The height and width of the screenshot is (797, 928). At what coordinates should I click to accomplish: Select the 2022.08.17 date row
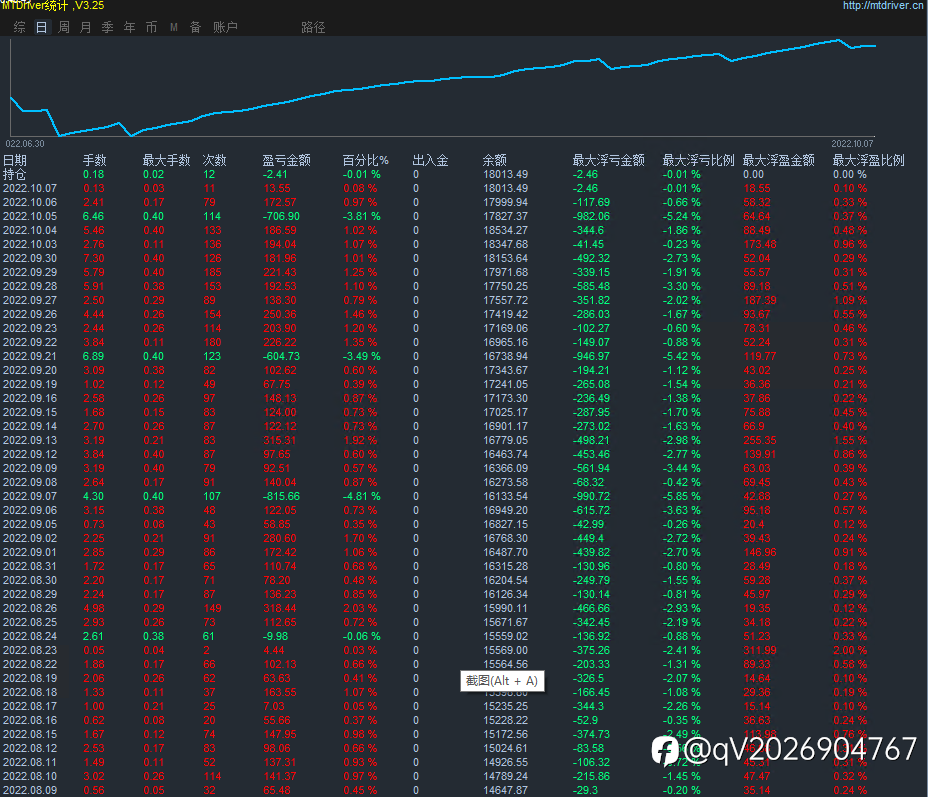(30, 706)
